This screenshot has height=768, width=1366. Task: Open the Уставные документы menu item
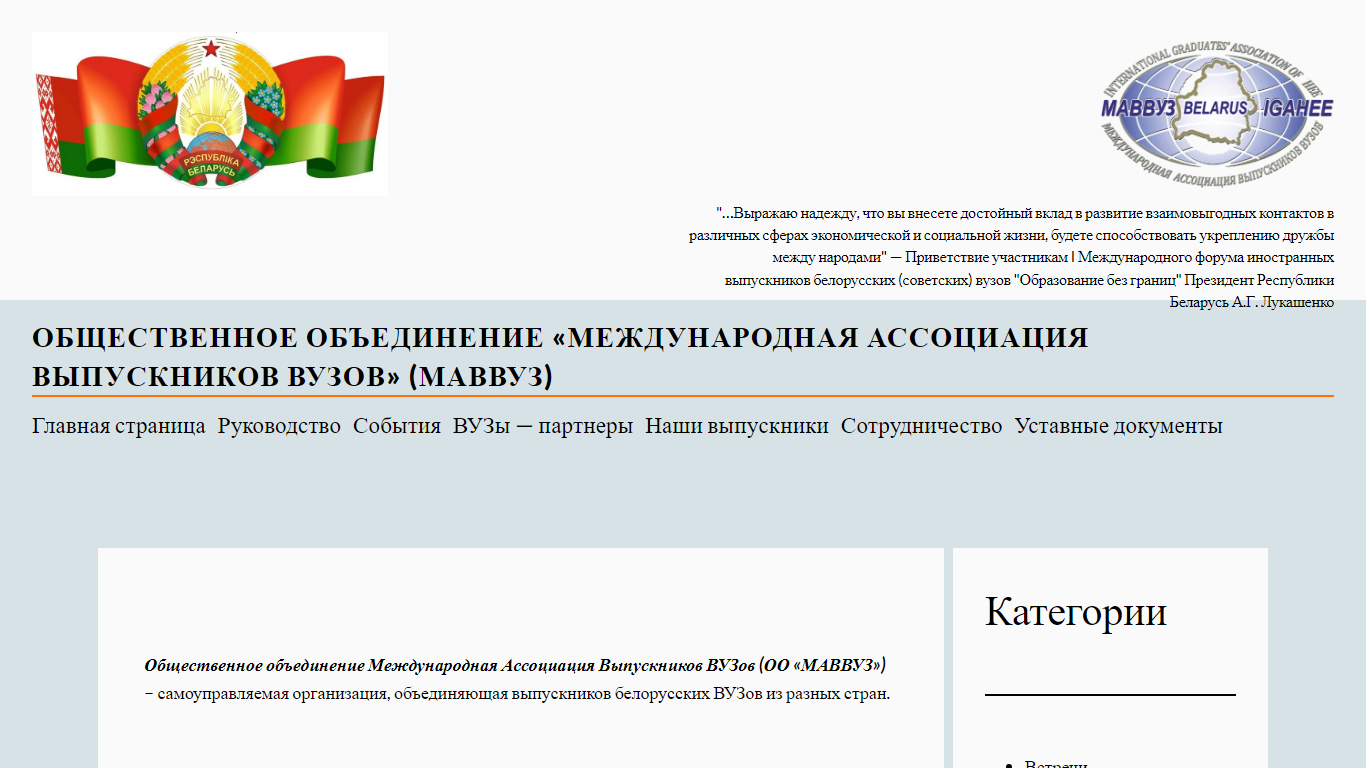pyautogui.click(x=1118, y=426)
